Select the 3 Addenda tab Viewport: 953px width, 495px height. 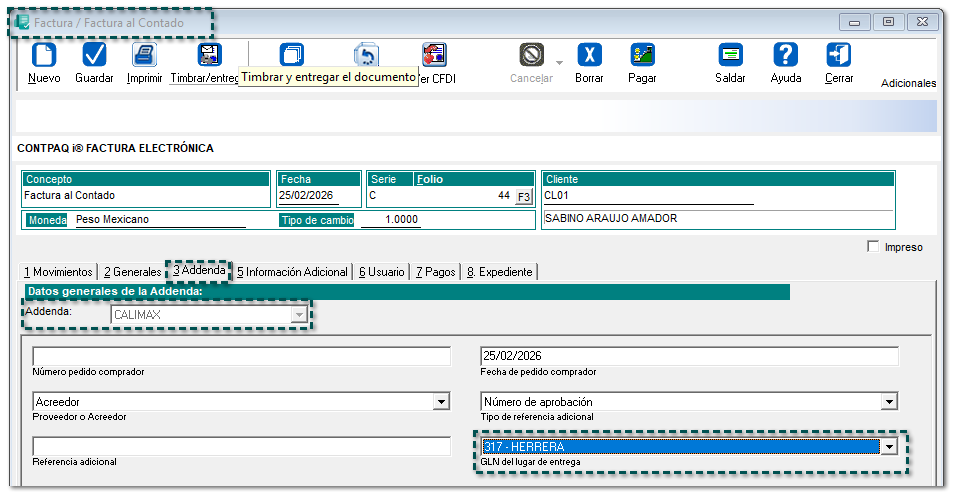tap(199, 270)
